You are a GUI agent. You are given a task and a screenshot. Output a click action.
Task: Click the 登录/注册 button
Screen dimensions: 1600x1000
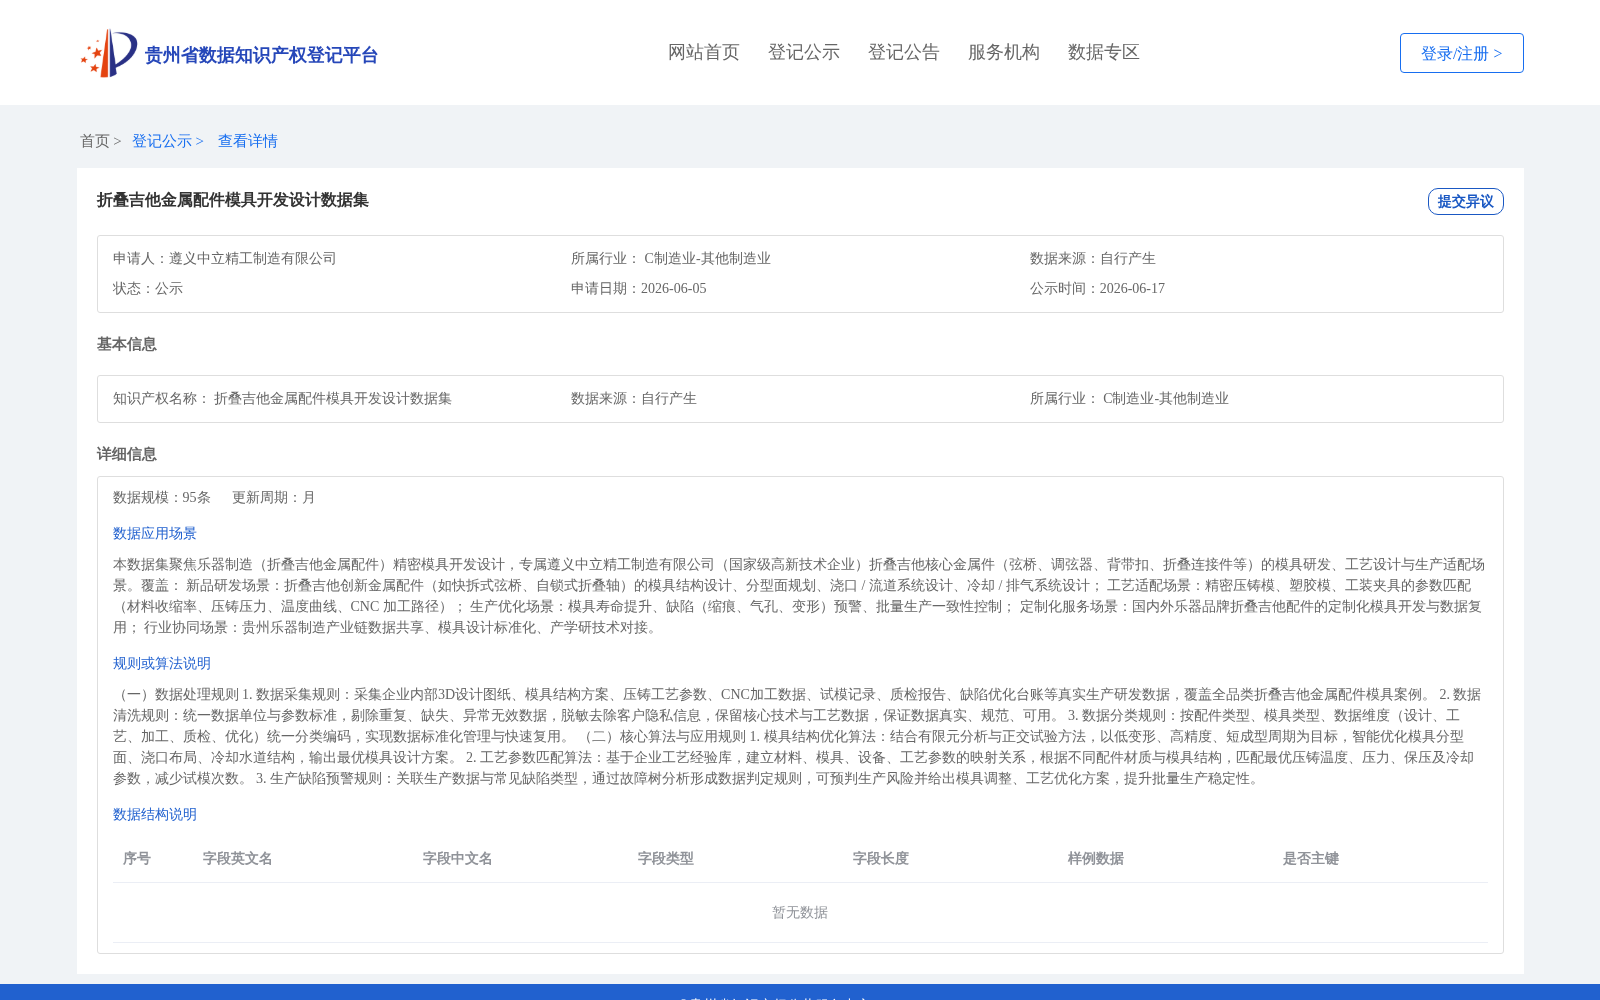coord(1461,53)
